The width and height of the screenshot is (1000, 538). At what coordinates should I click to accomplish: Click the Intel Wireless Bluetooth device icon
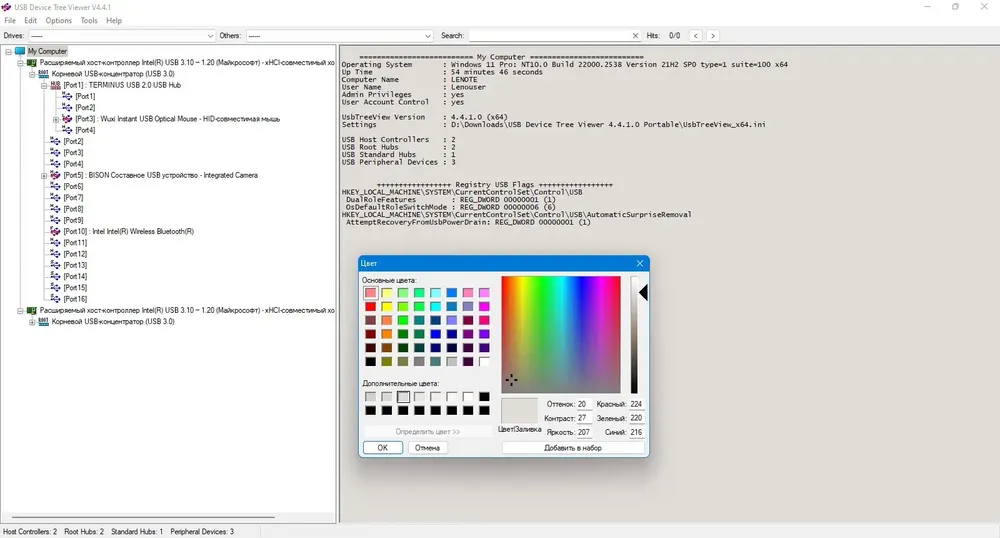click(x=55, y=231)
